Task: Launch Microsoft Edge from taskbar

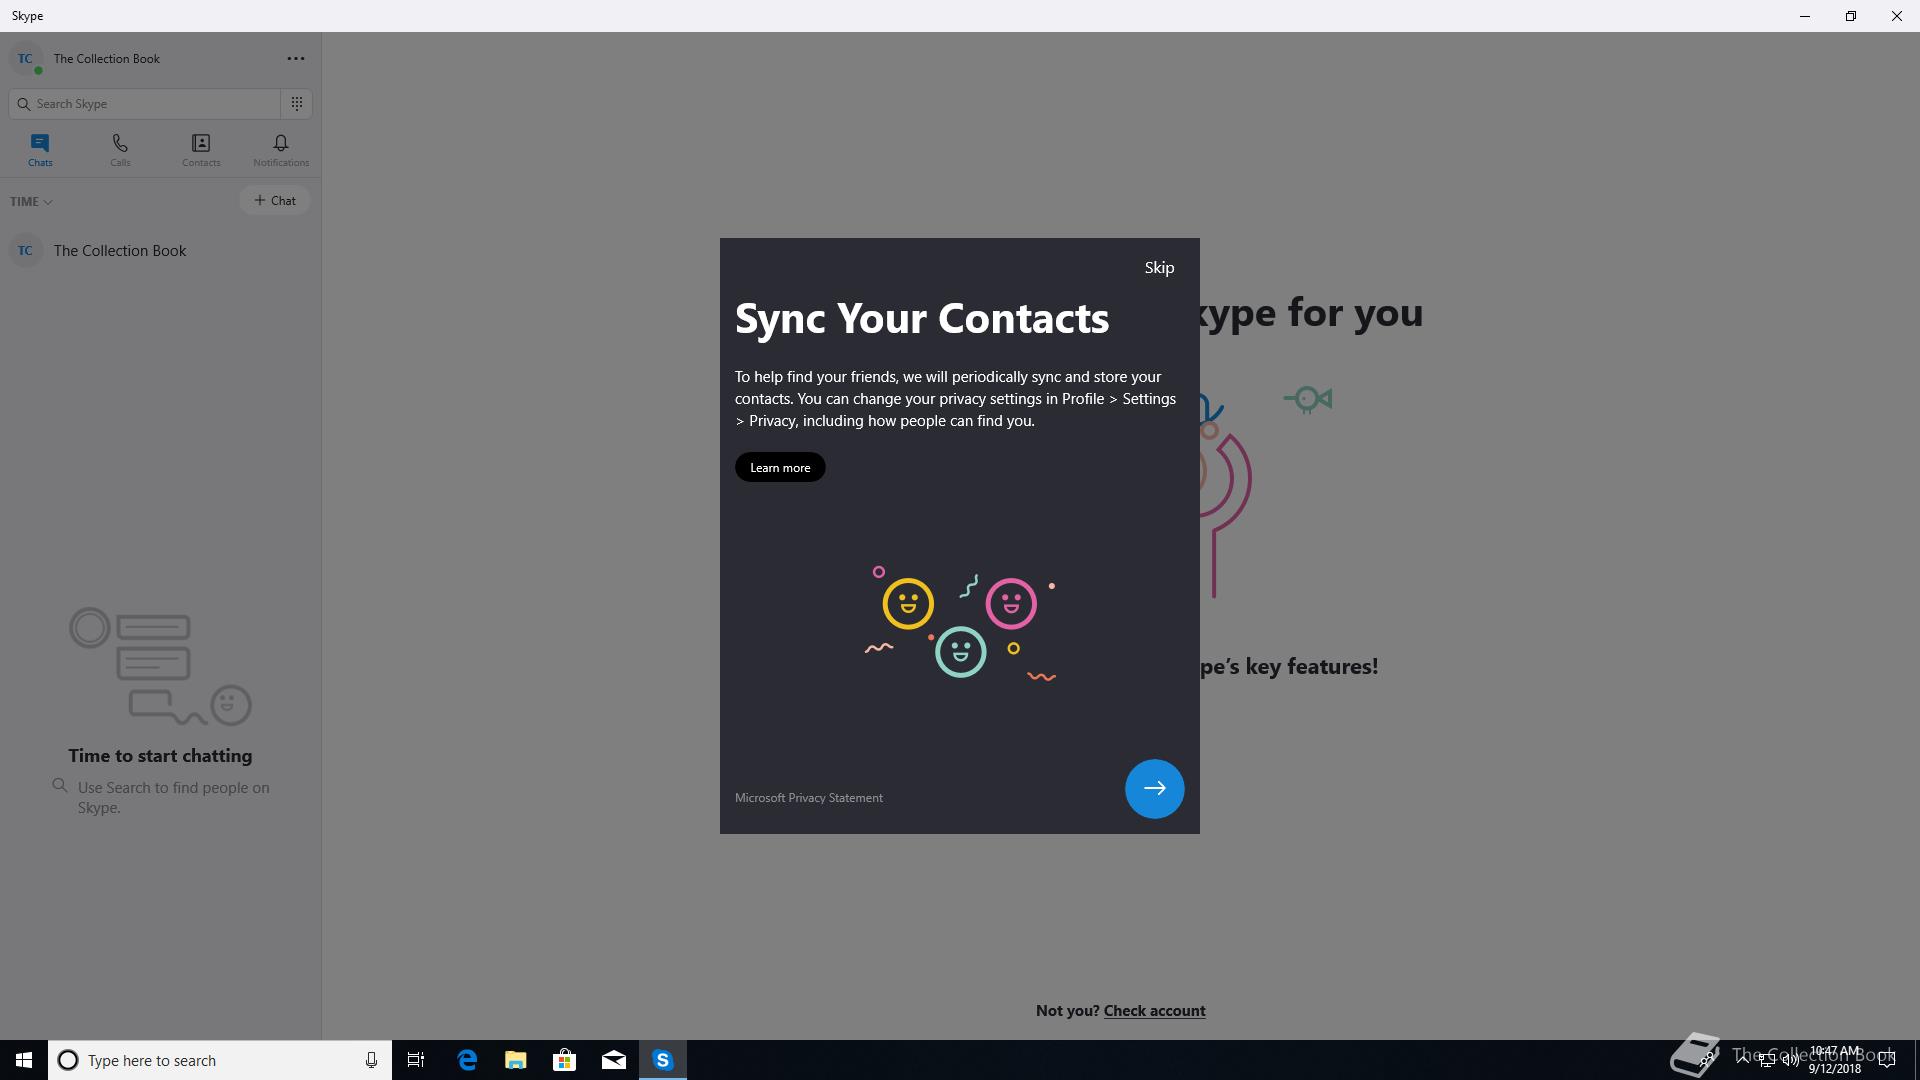Action: pyautogui.click(x=467, y=1060)
